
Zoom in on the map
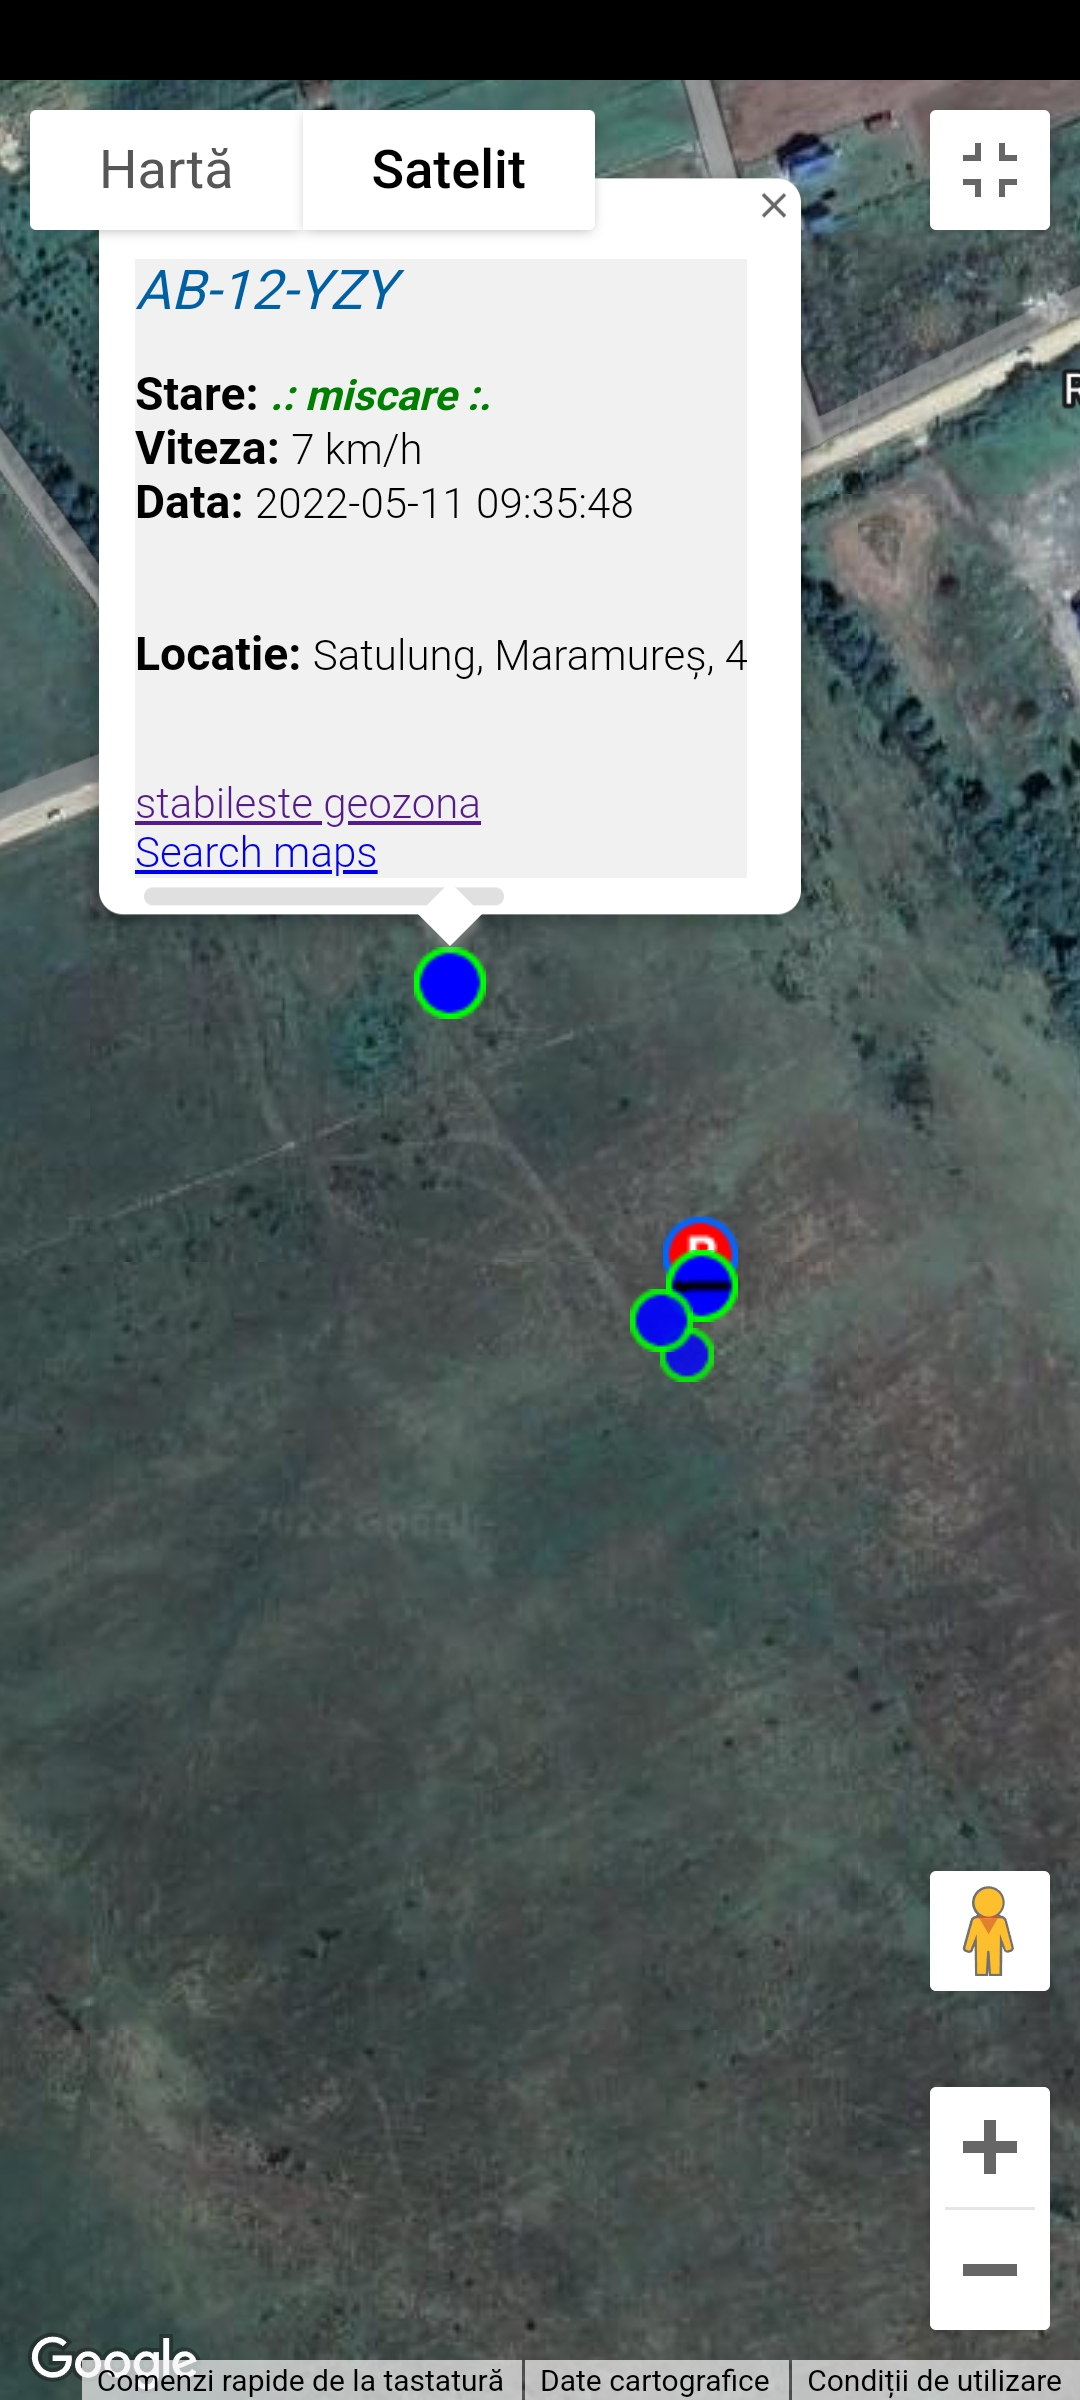(x=989, y=2147)
